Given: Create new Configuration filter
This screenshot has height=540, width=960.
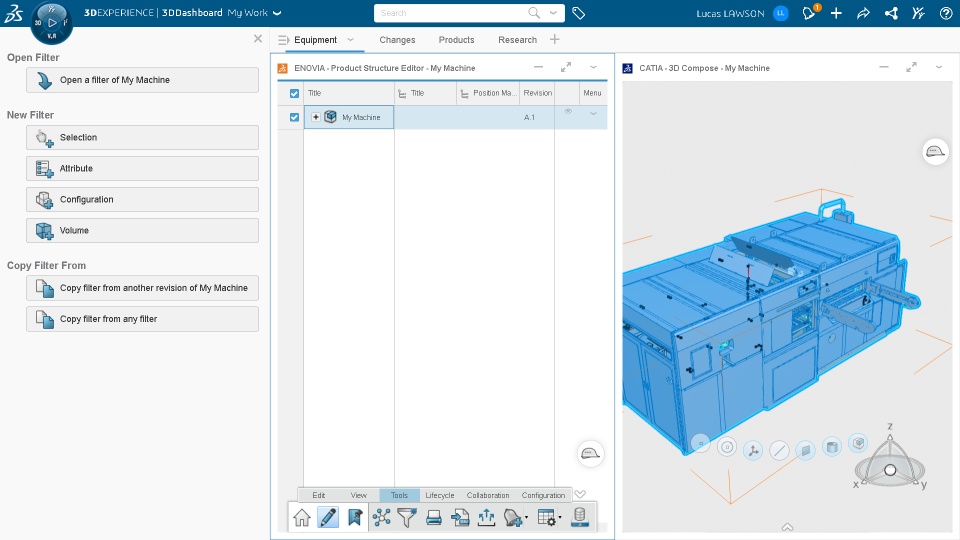Looking at the screenshot, I should coord(142,200).
